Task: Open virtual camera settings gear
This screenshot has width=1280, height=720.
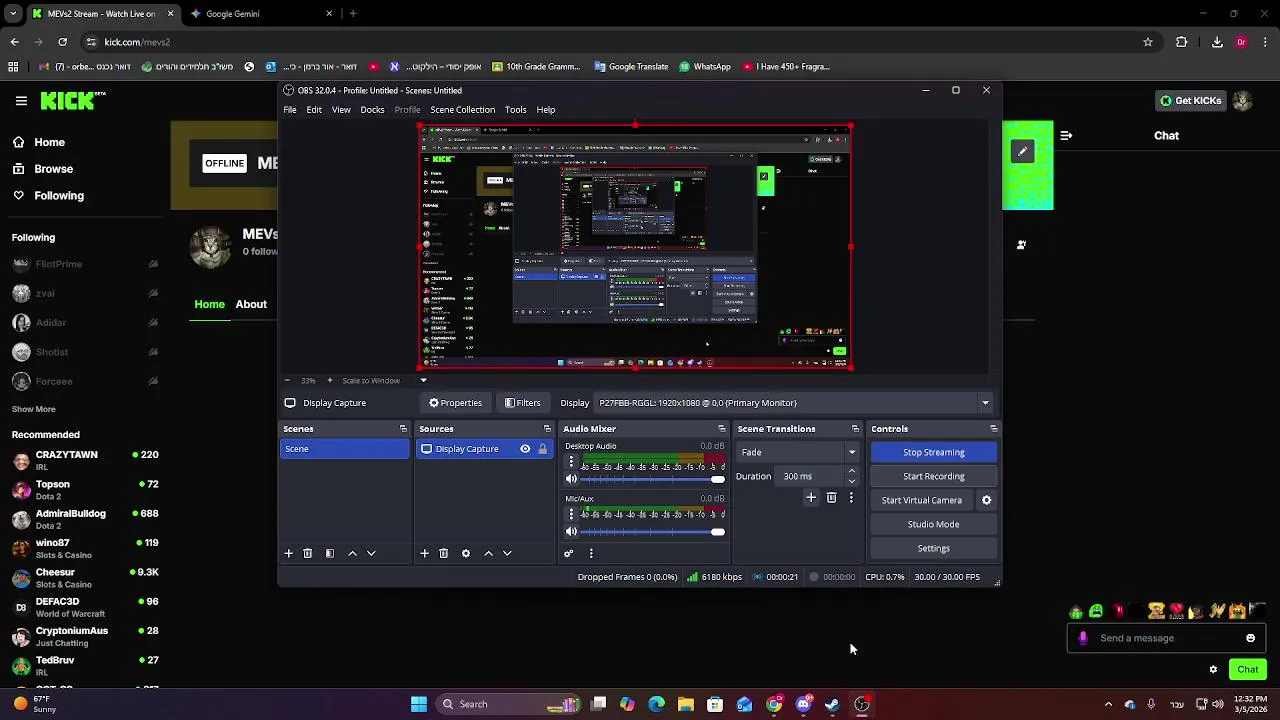Action: (986, 500)
